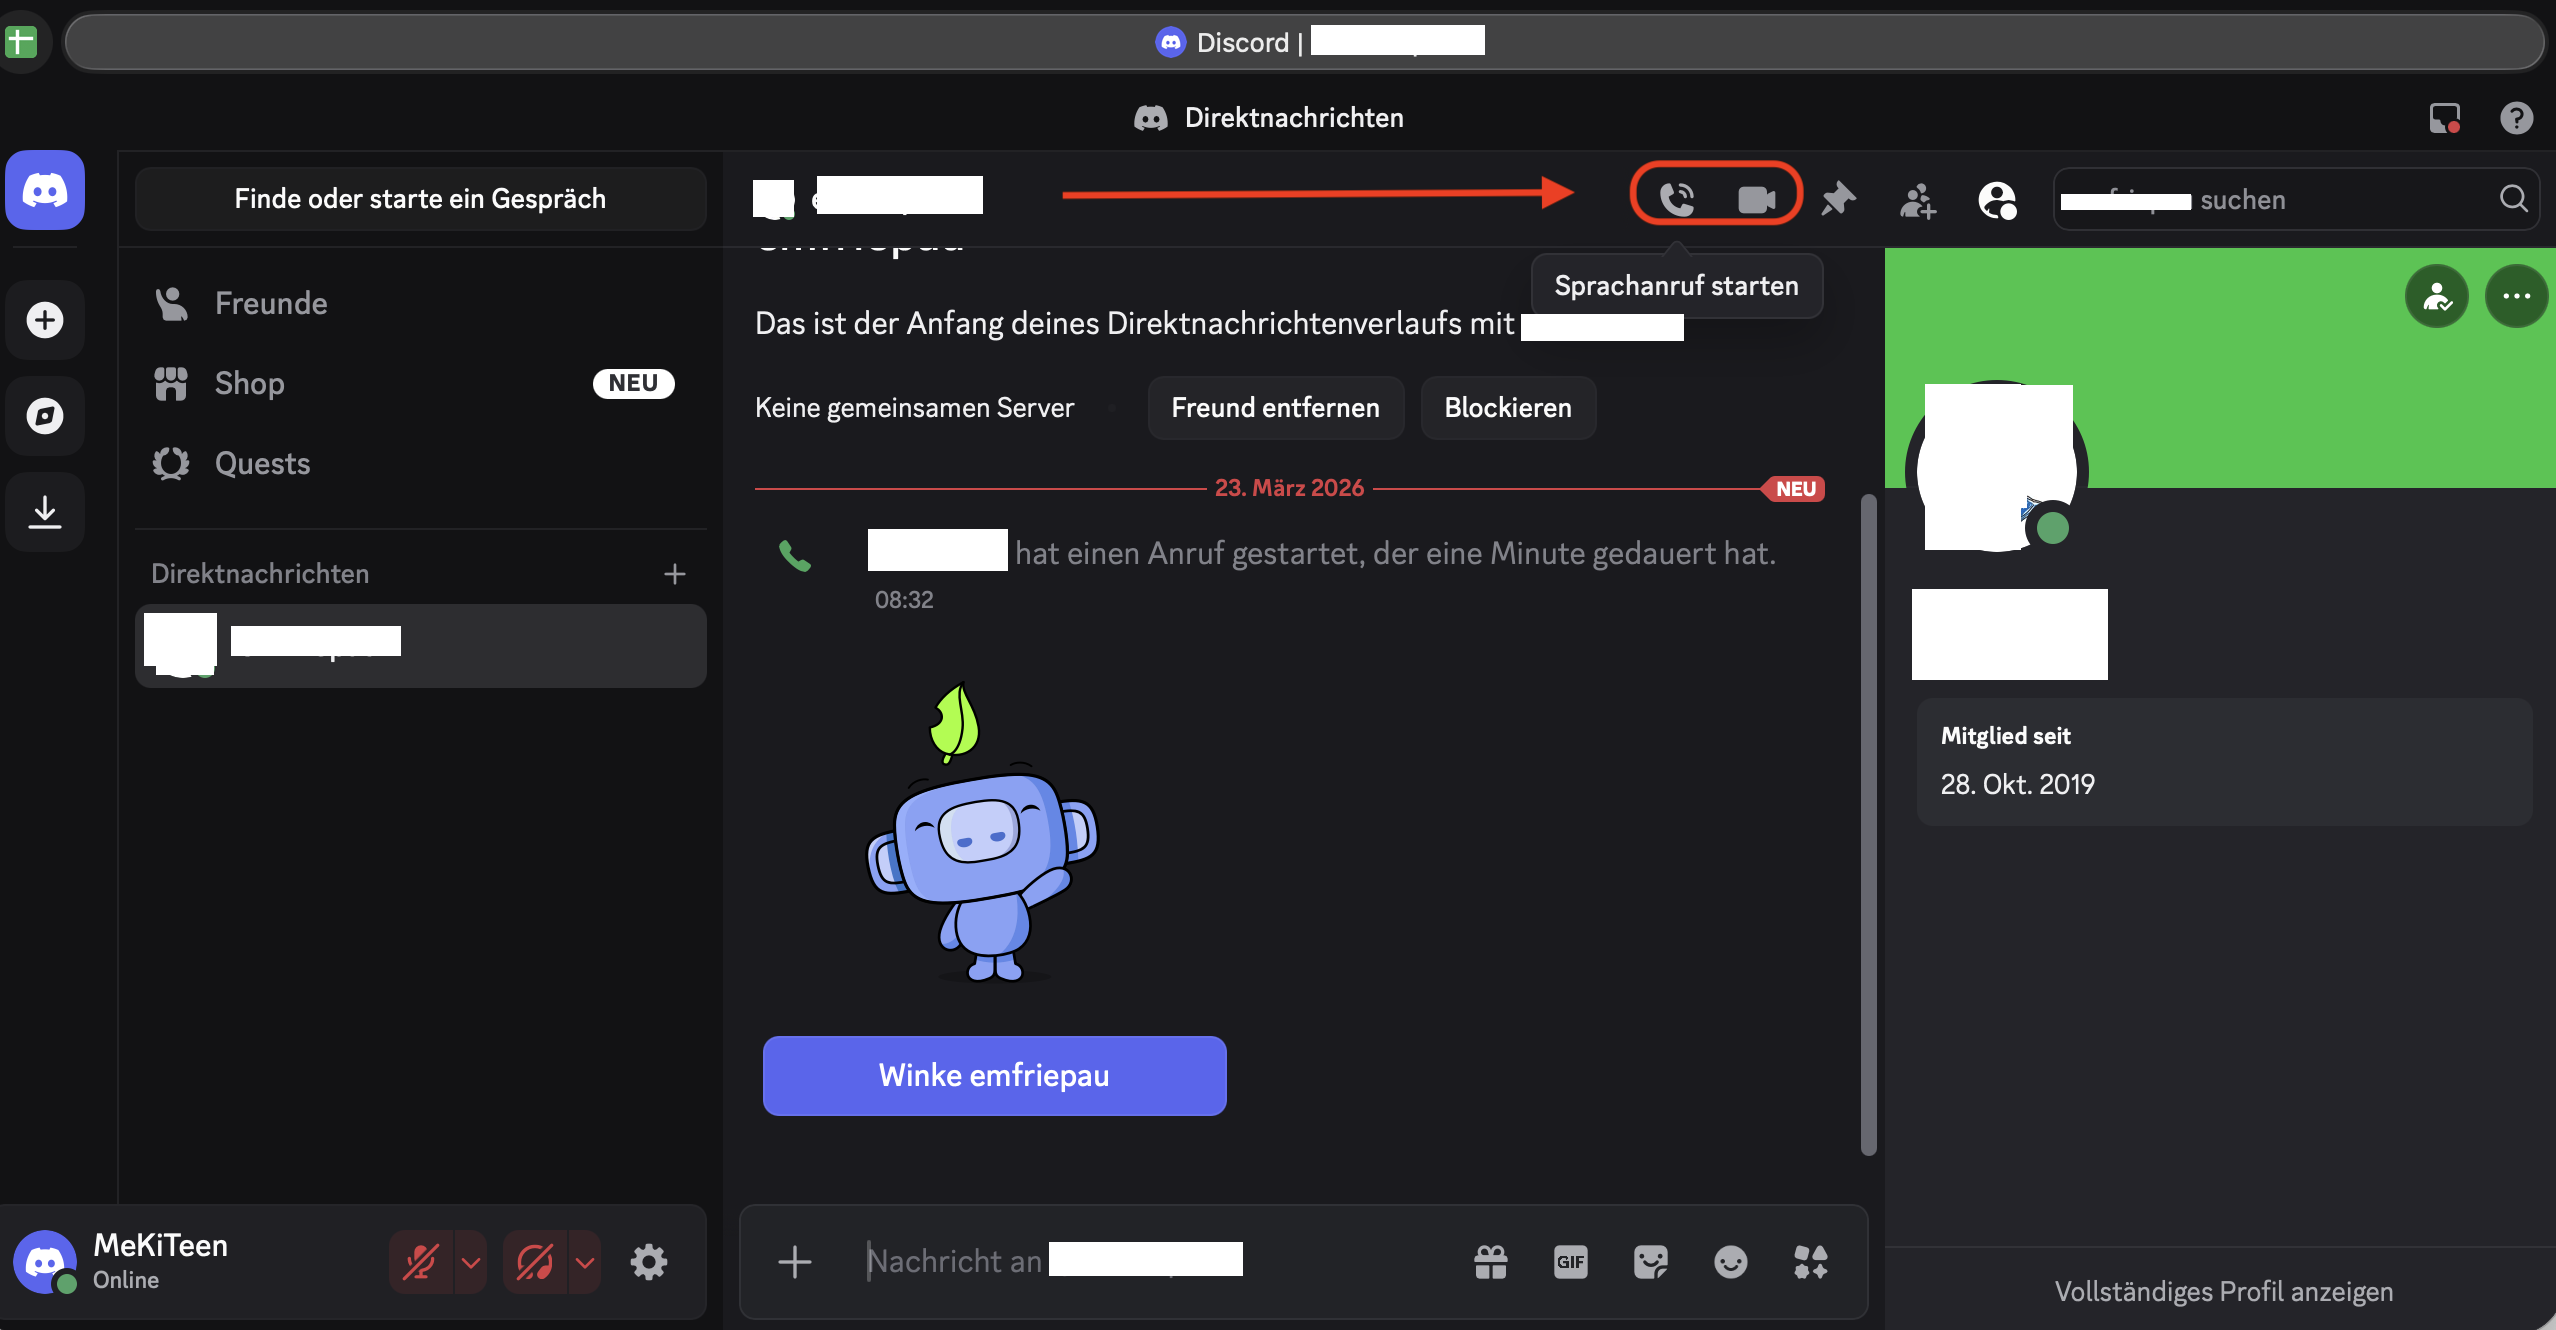Screen dimensions: 2556x1330
Task: Click the Discover compass icon in sidebar
Action: tap(45, 416)
